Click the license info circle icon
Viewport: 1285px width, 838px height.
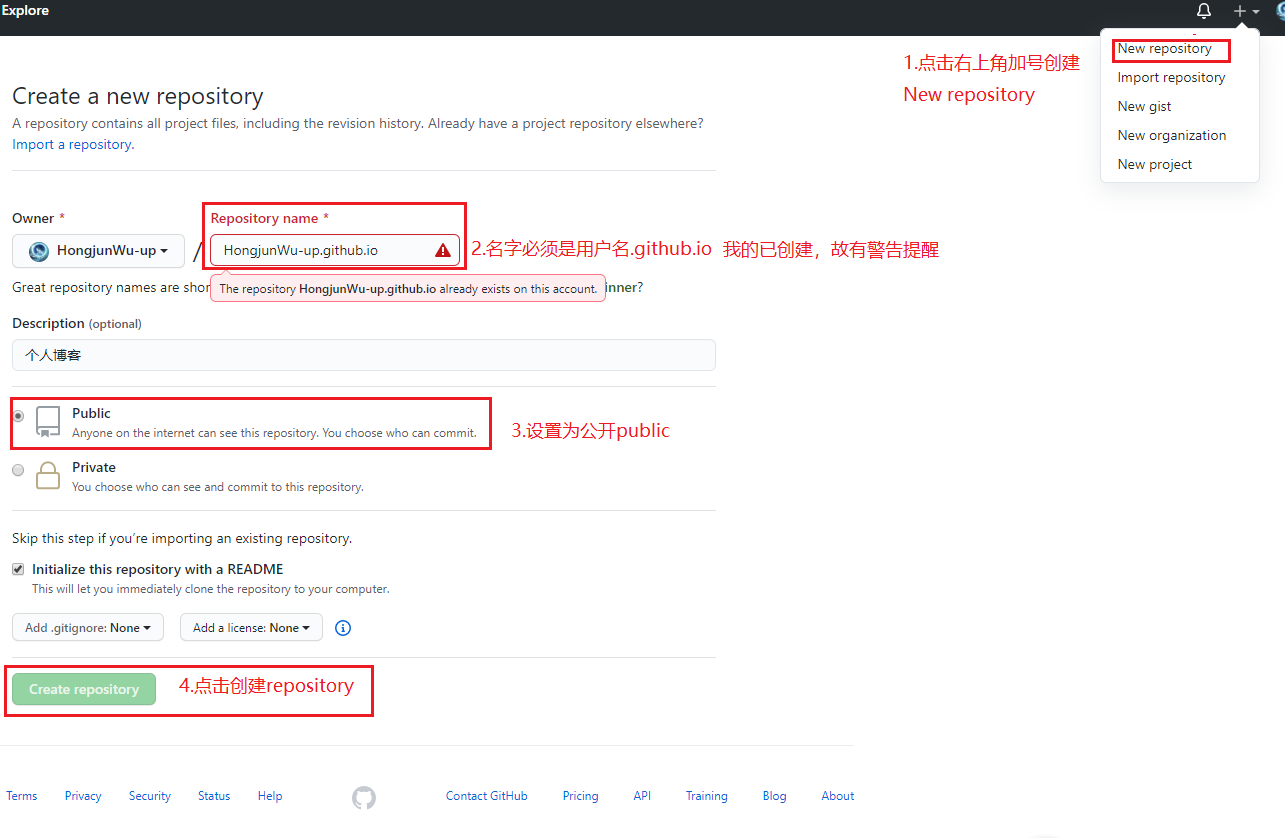tap(343, 628)
